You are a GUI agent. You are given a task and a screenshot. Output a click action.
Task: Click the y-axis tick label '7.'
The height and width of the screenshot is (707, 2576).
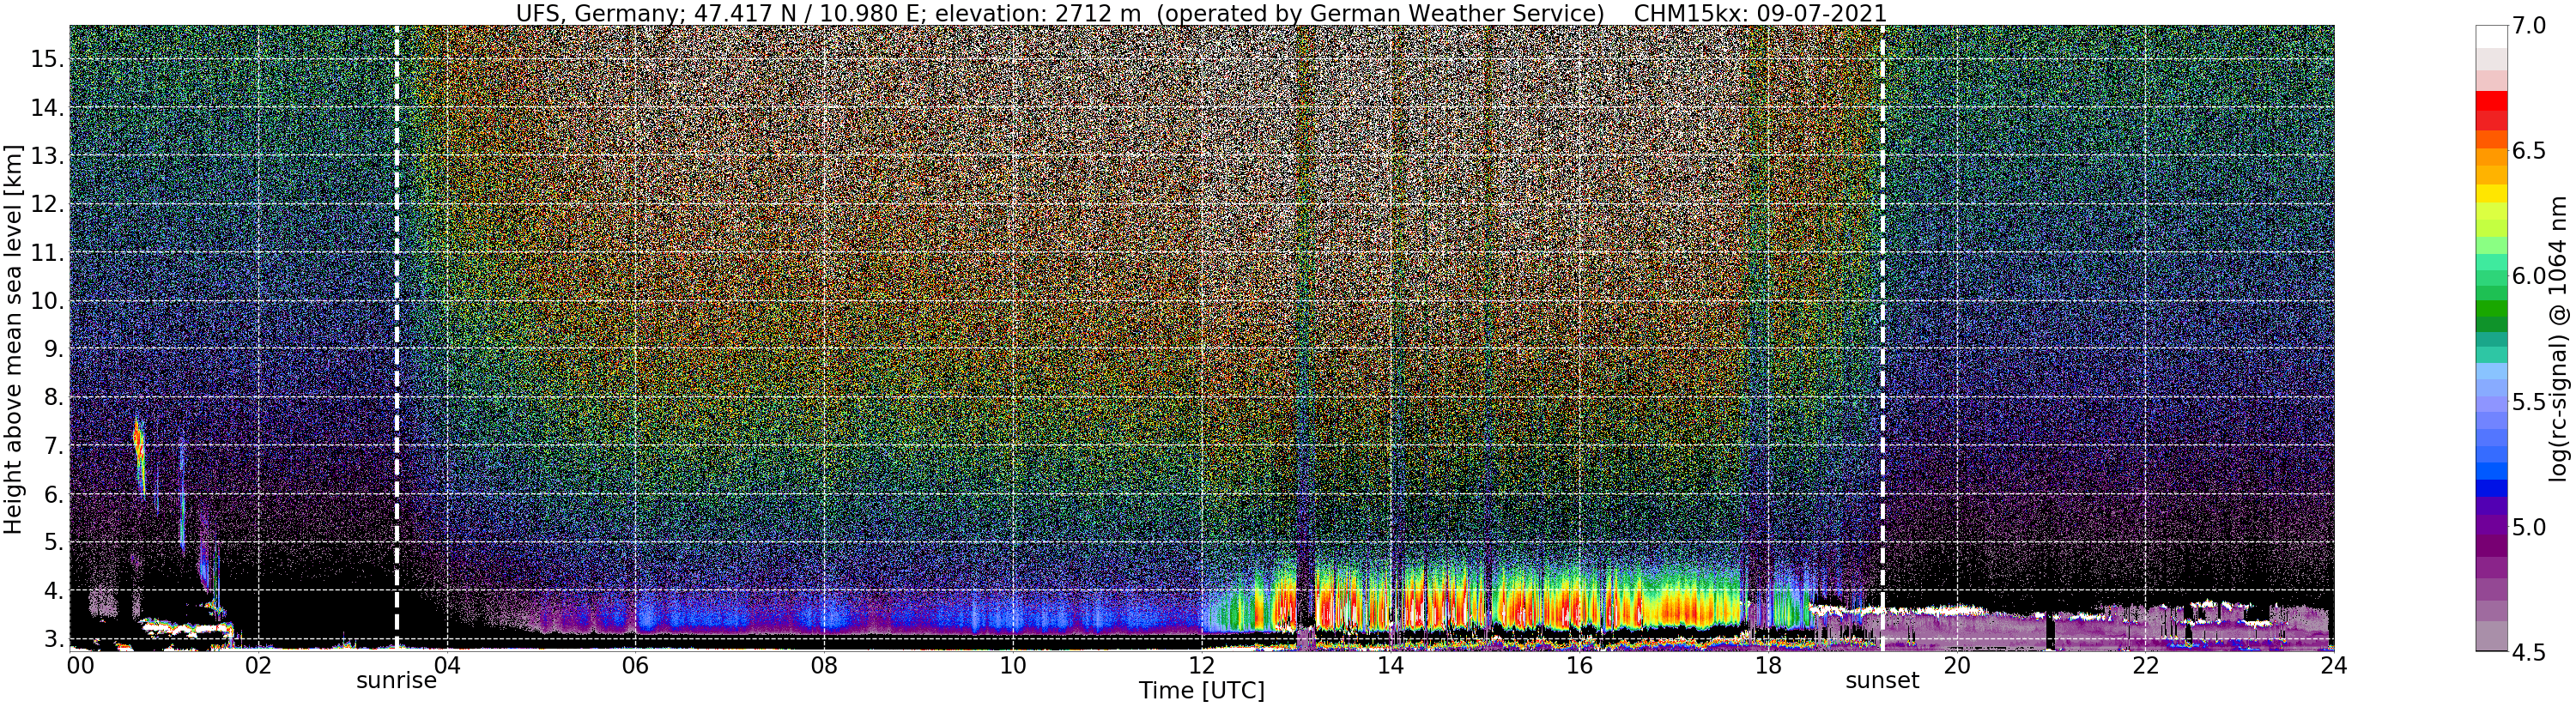(54, 446)
